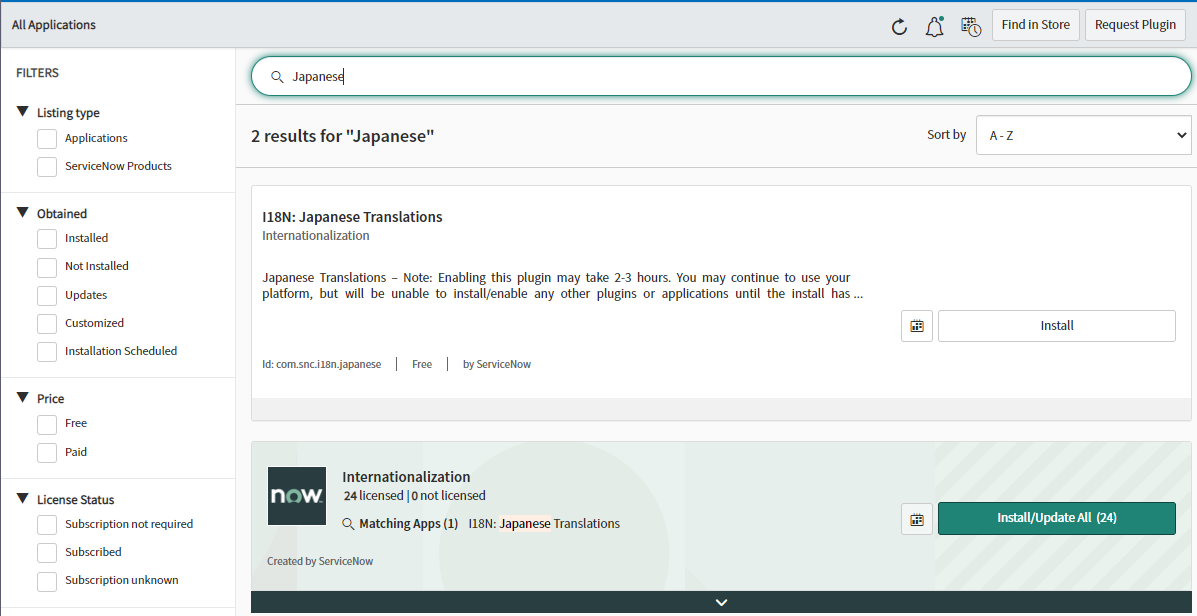Click the Id: com.snc.i18n.japanese text
The width and height of the screenshot is (1197, 616).
321,365
